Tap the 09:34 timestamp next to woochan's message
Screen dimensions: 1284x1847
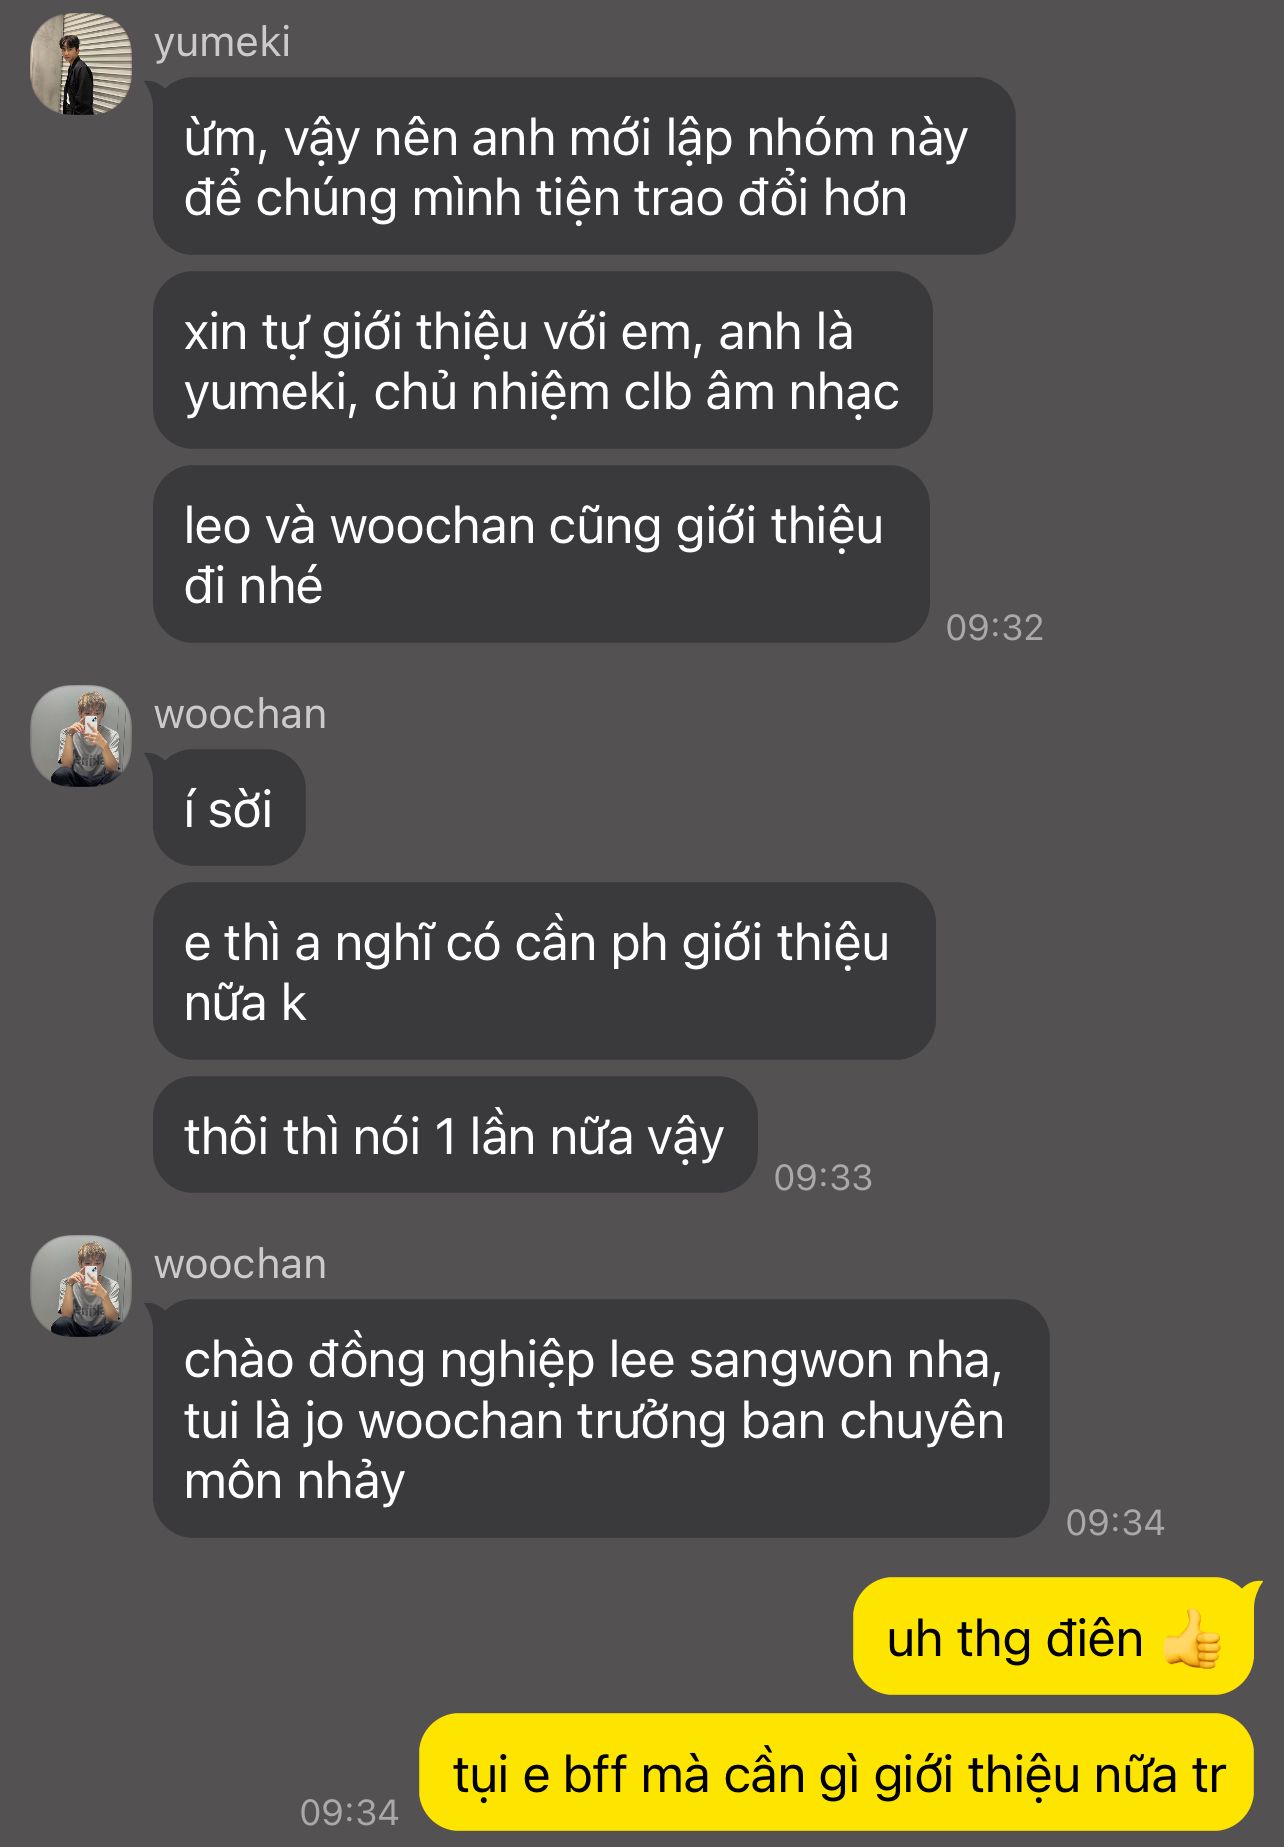click(x=1115, y=1522)
